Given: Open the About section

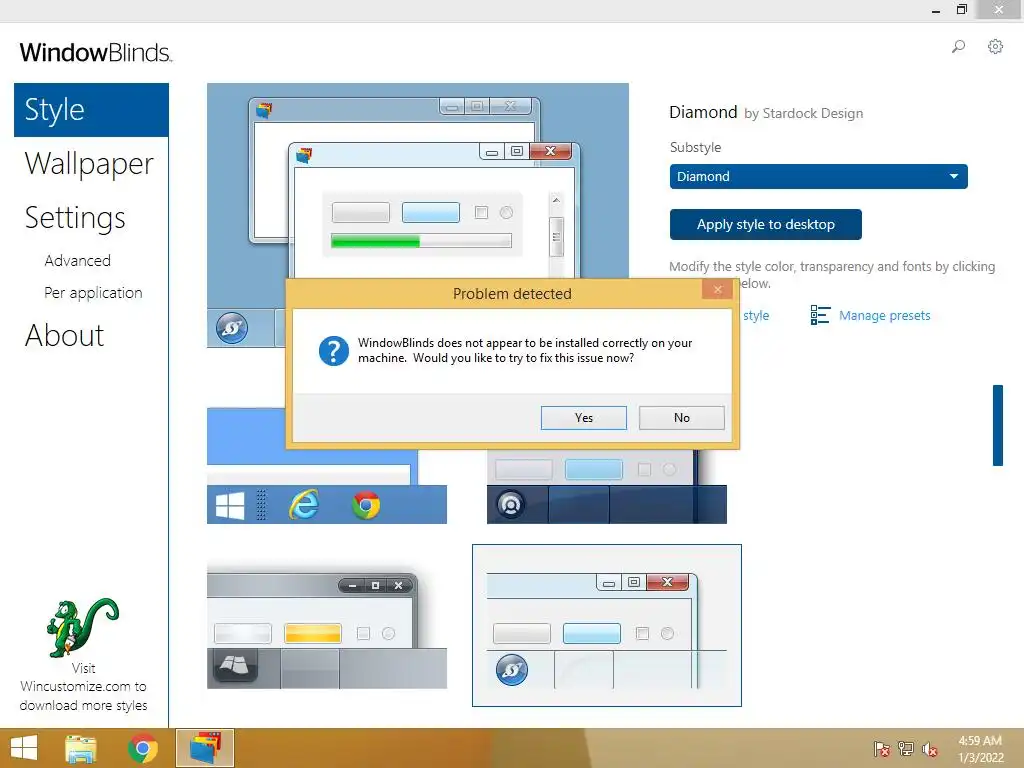Looking at the screenshot, I should coord(65,336).
